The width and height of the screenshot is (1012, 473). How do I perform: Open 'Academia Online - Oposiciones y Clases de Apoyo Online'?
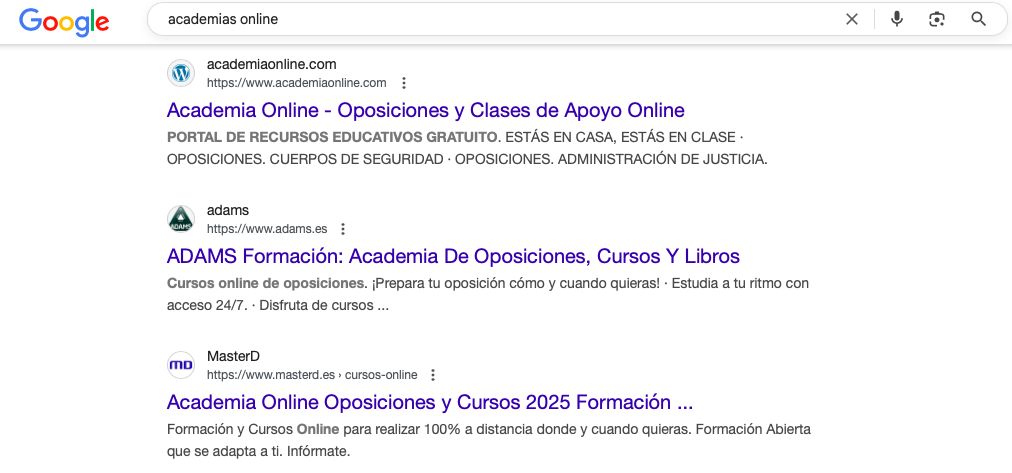425,110
